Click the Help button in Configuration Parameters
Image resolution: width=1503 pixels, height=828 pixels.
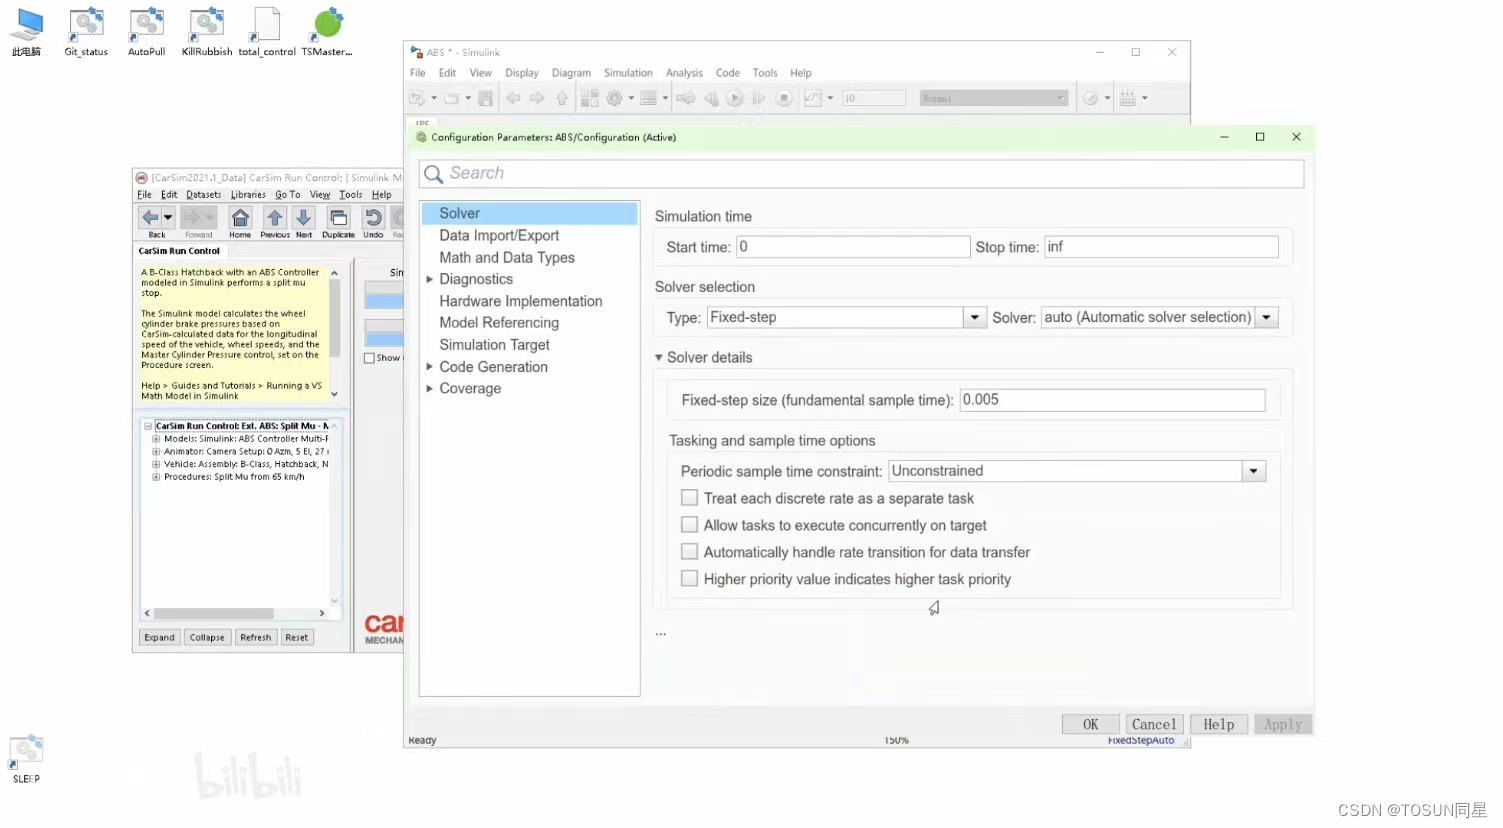(1219, 725)
